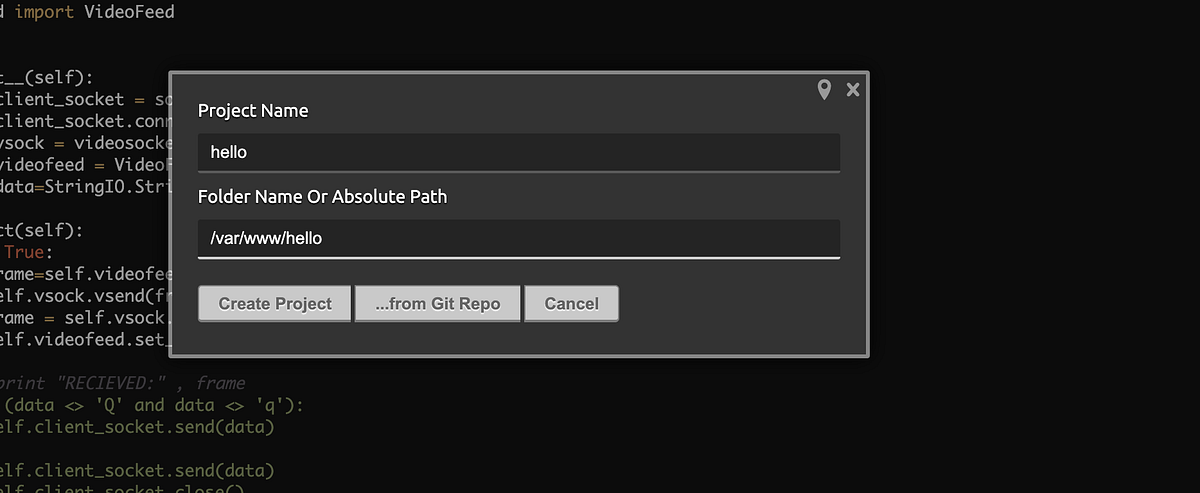
Task: Pin the dialog using the marker icon
Action: pos(824,90)
